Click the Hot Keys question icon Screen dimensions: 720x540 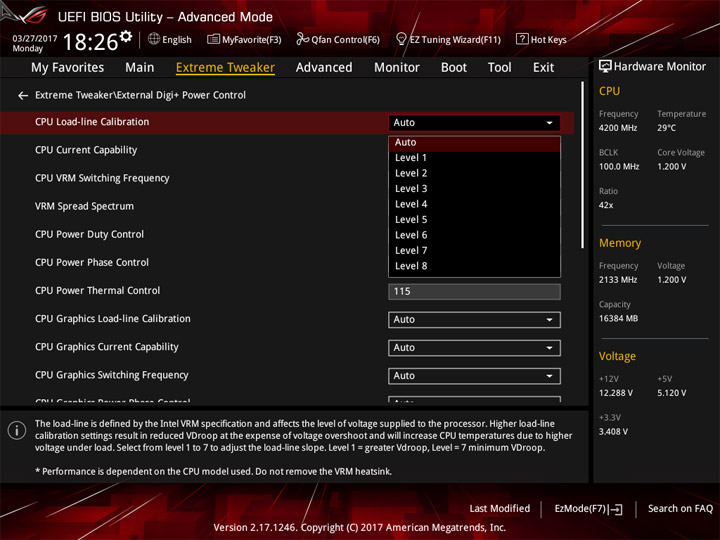[522, 39]
